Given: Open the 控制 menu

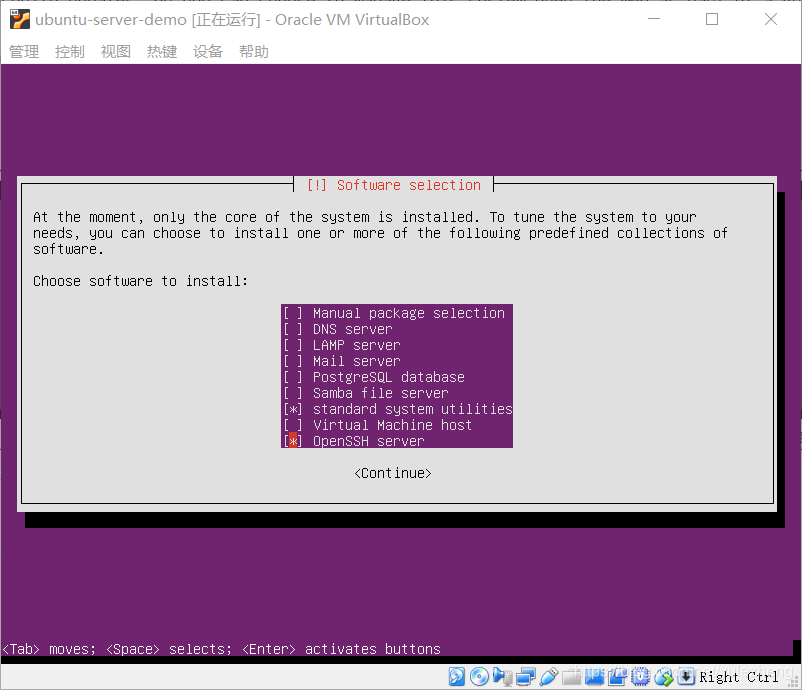Looking at the screenshot, I should (70, 52).
